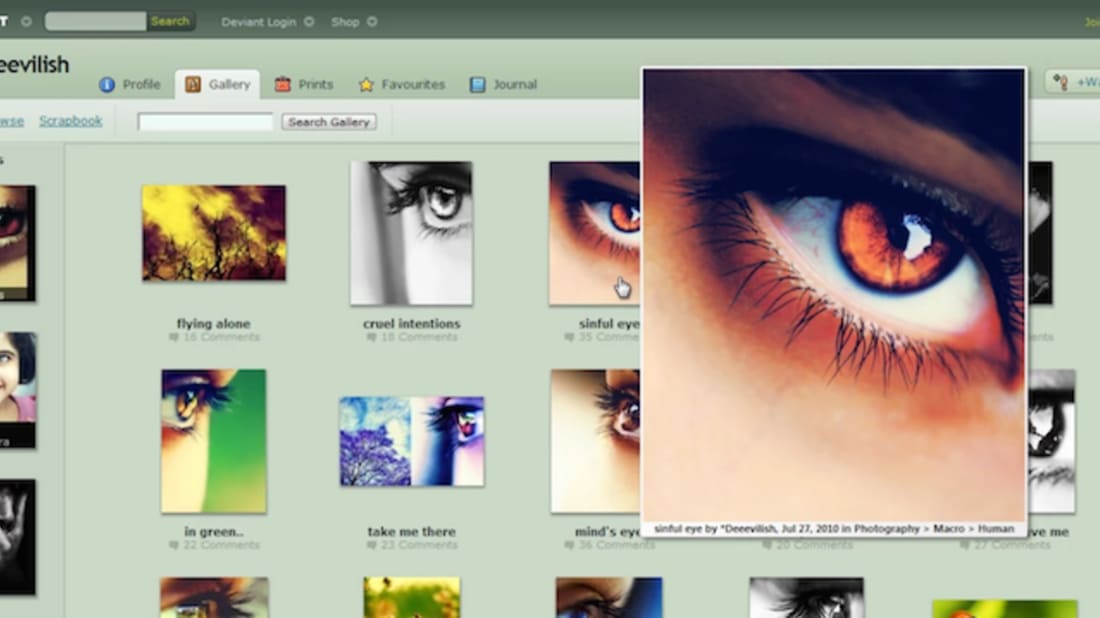Expand the Shop dropdown arrow
The width and height of the screenshot is (1100, 618).
(x=372, y=21)
